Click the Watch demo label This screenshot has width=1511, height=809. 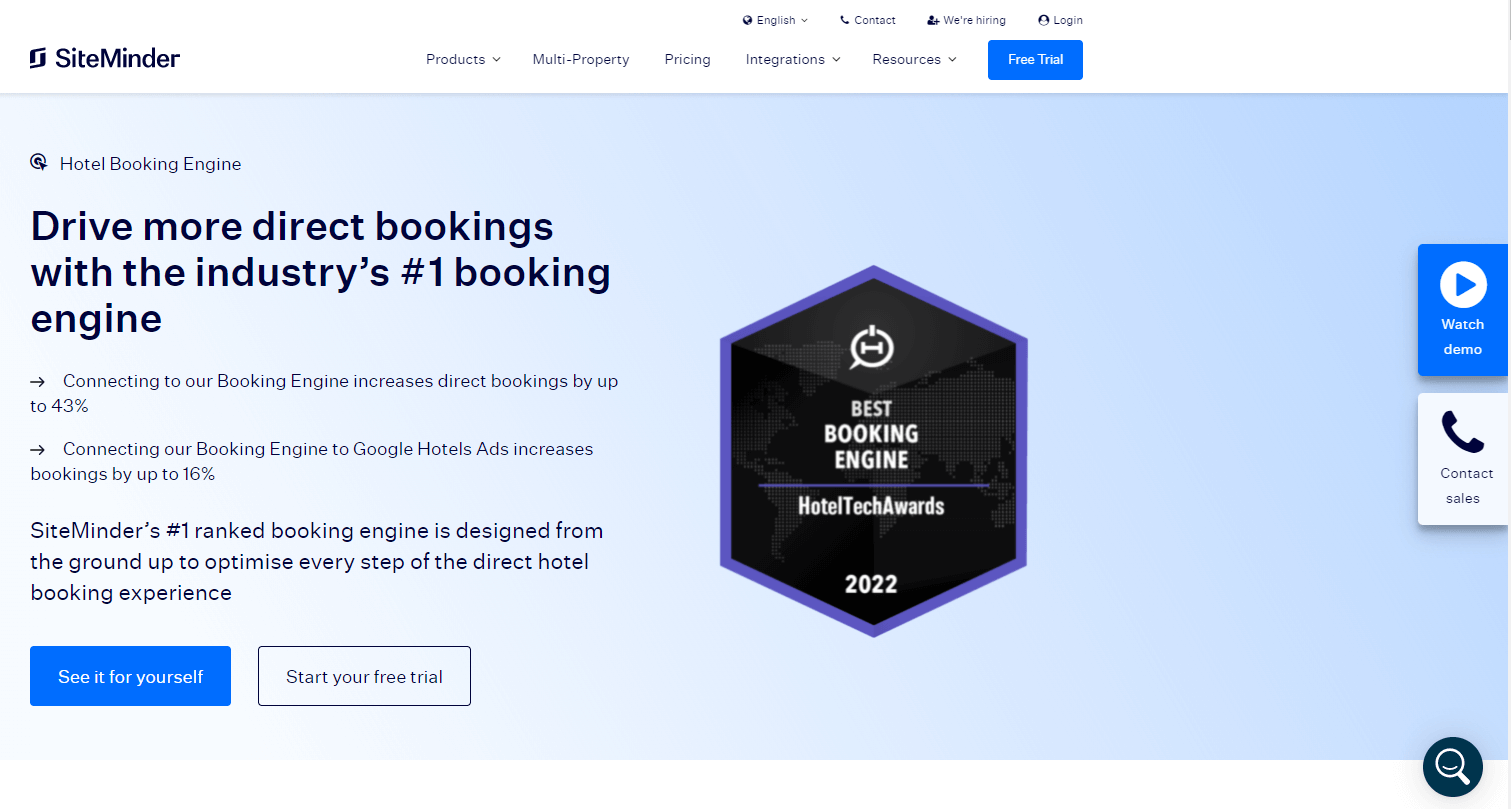1462,337
